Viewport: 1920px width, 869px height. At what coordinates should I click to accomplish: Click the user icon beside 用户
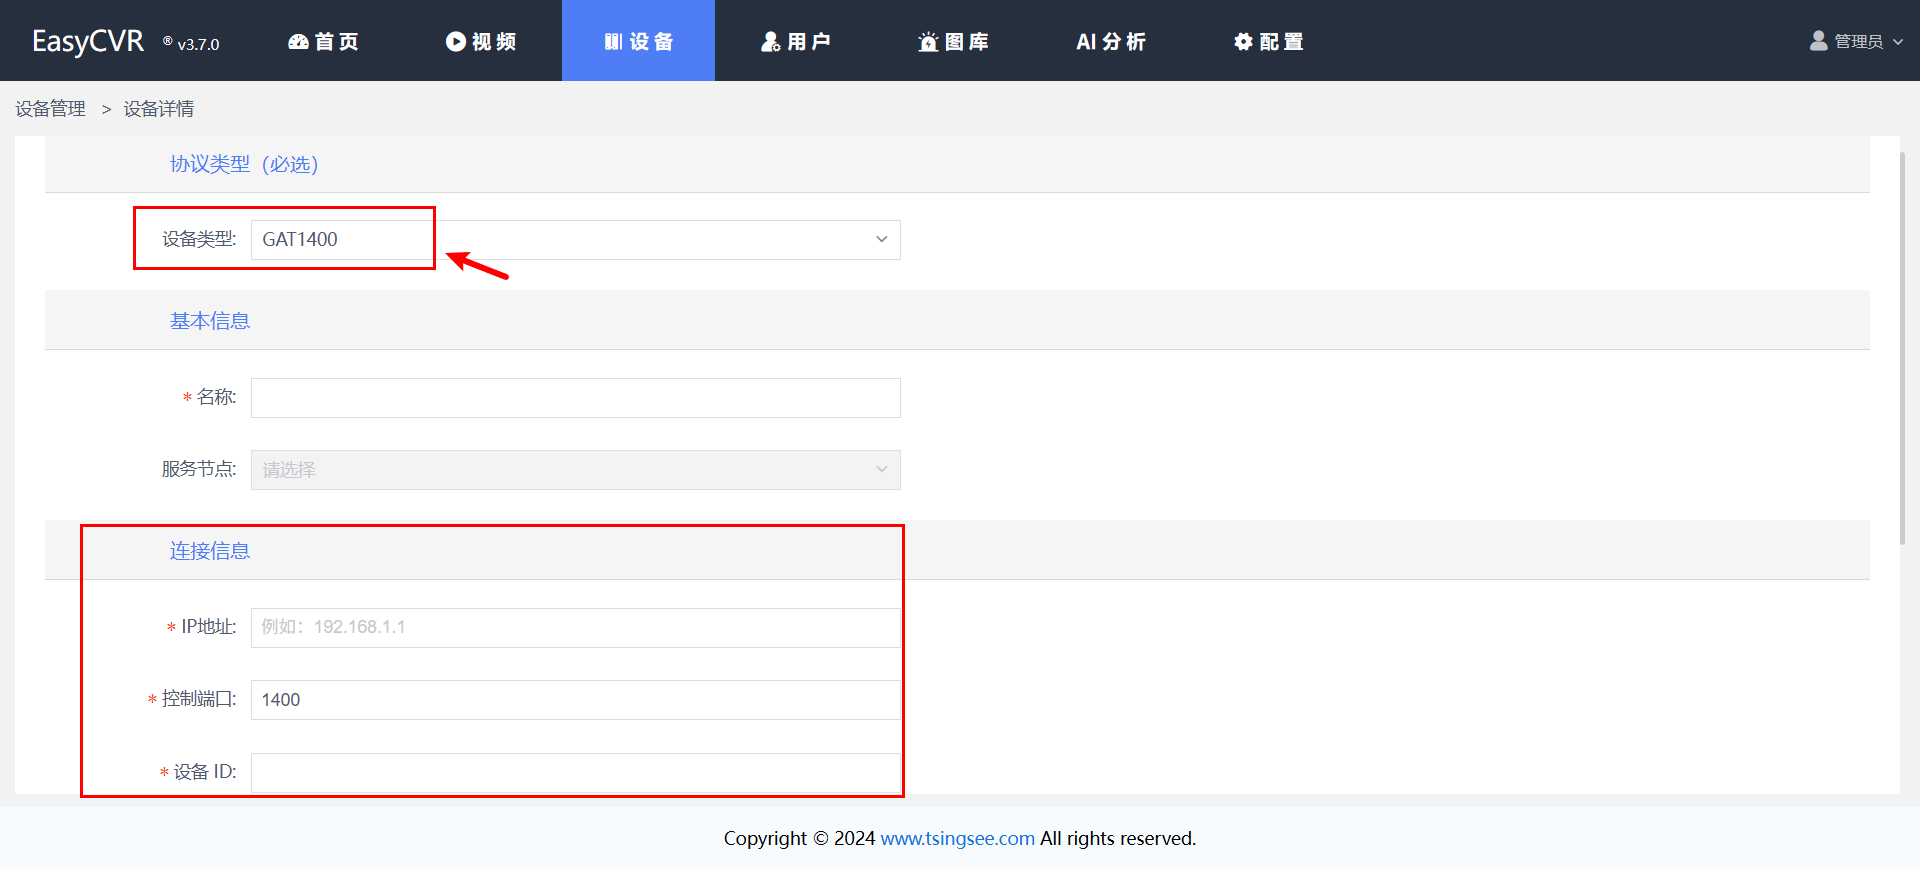pyautogui.click(x=770, y=42)
